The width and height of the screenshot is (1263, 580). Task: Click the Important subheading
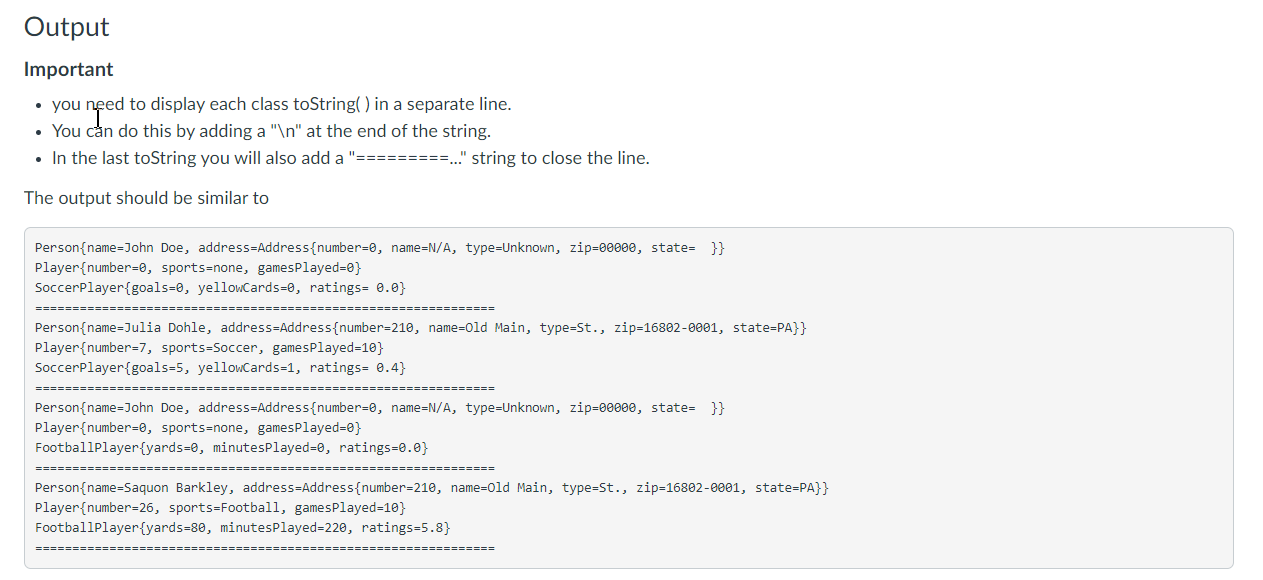[x=69, y=70]
